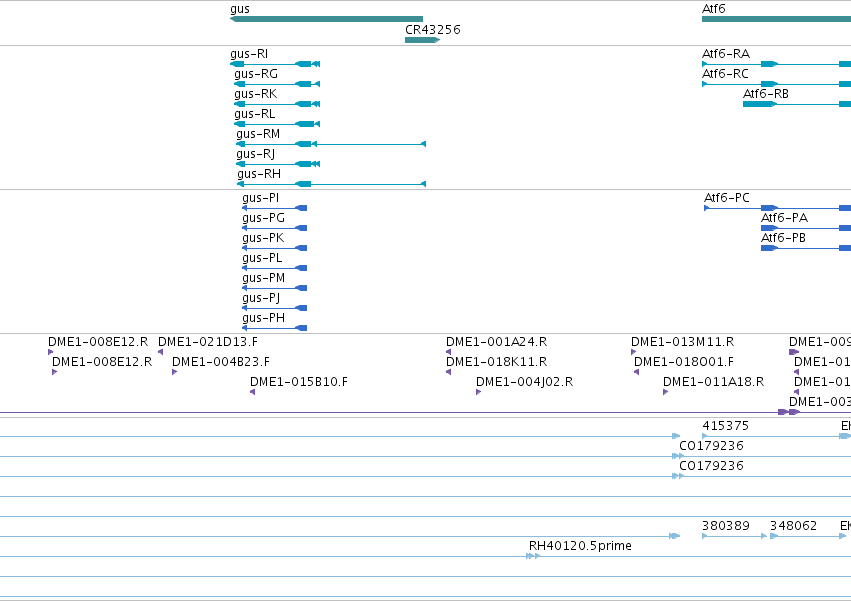This screenshot has height=601, width=851.
Task: Select the purple arrow under DME1-011A18.R
Action: (665, 392)
